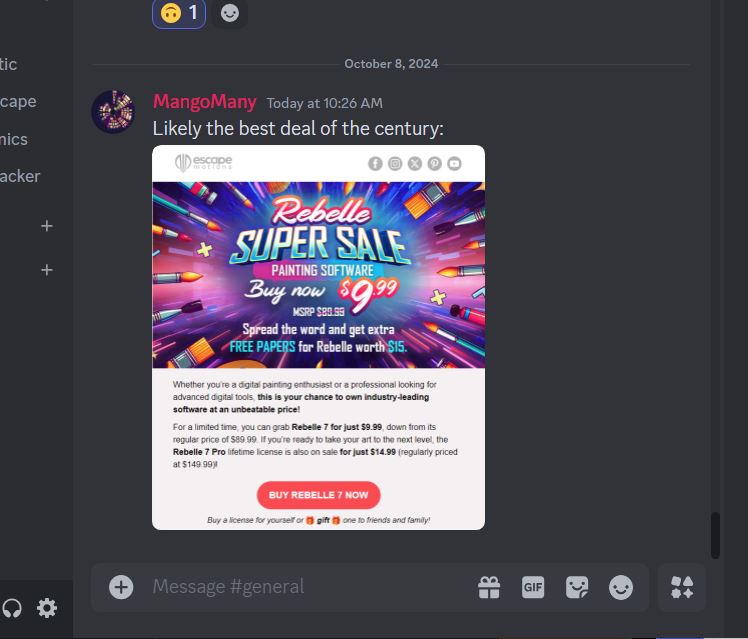Click the second plus in the sidebar
This screenshot has height=639, width=748.
47,270
